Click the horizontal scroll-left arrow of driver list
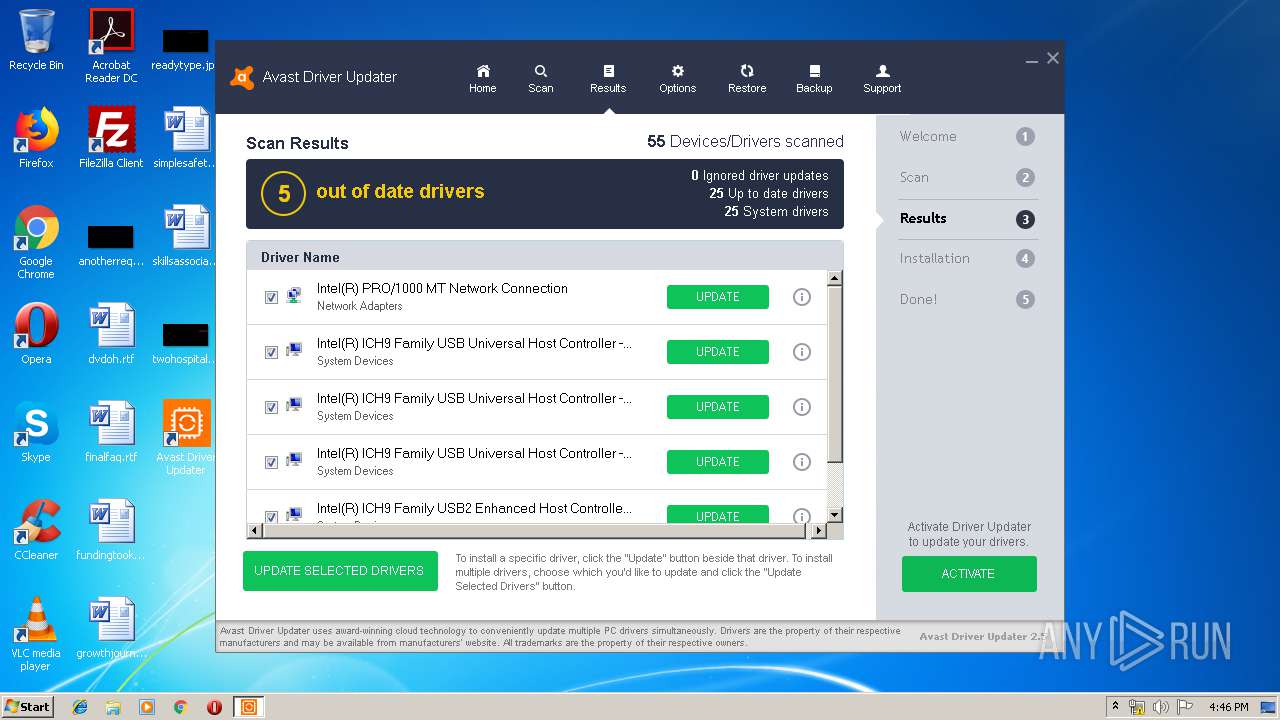The image size is (1280, 720). pos(254,531)
